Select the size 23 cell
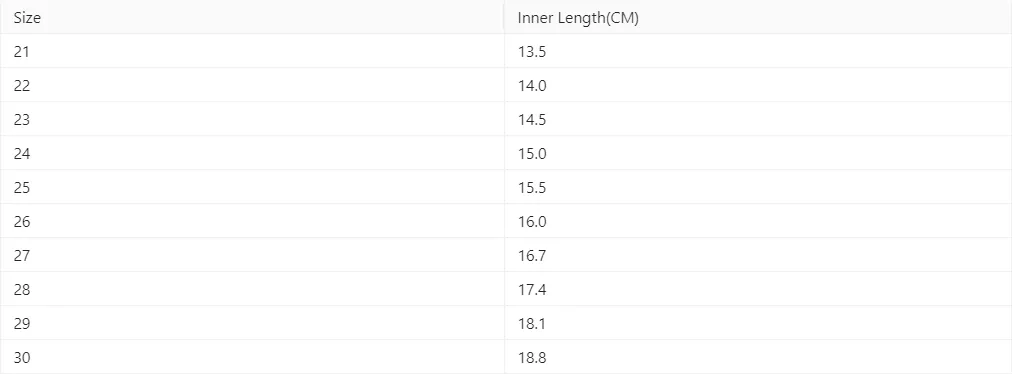 (x=252, y=119)
